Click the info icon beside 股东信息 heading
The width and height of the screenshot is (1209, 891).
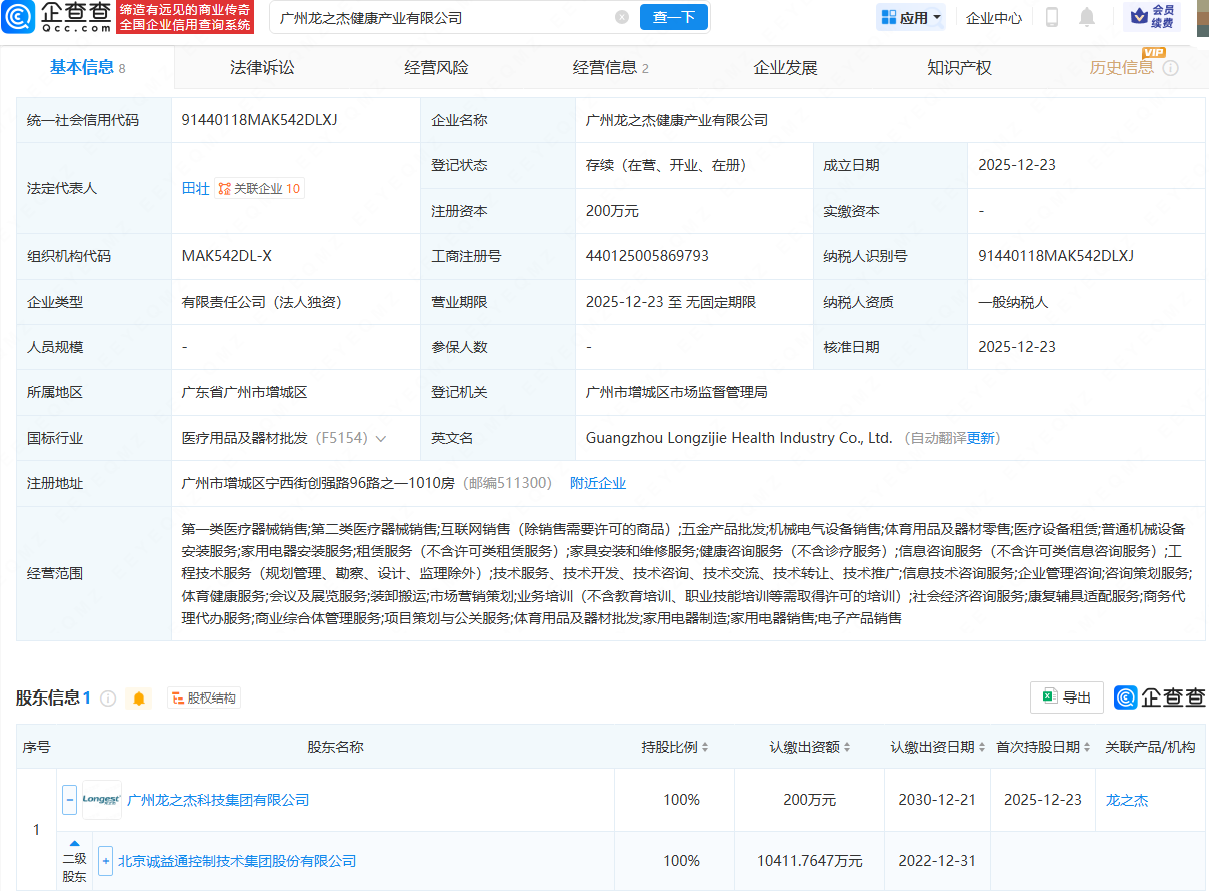tap(110, 698)
